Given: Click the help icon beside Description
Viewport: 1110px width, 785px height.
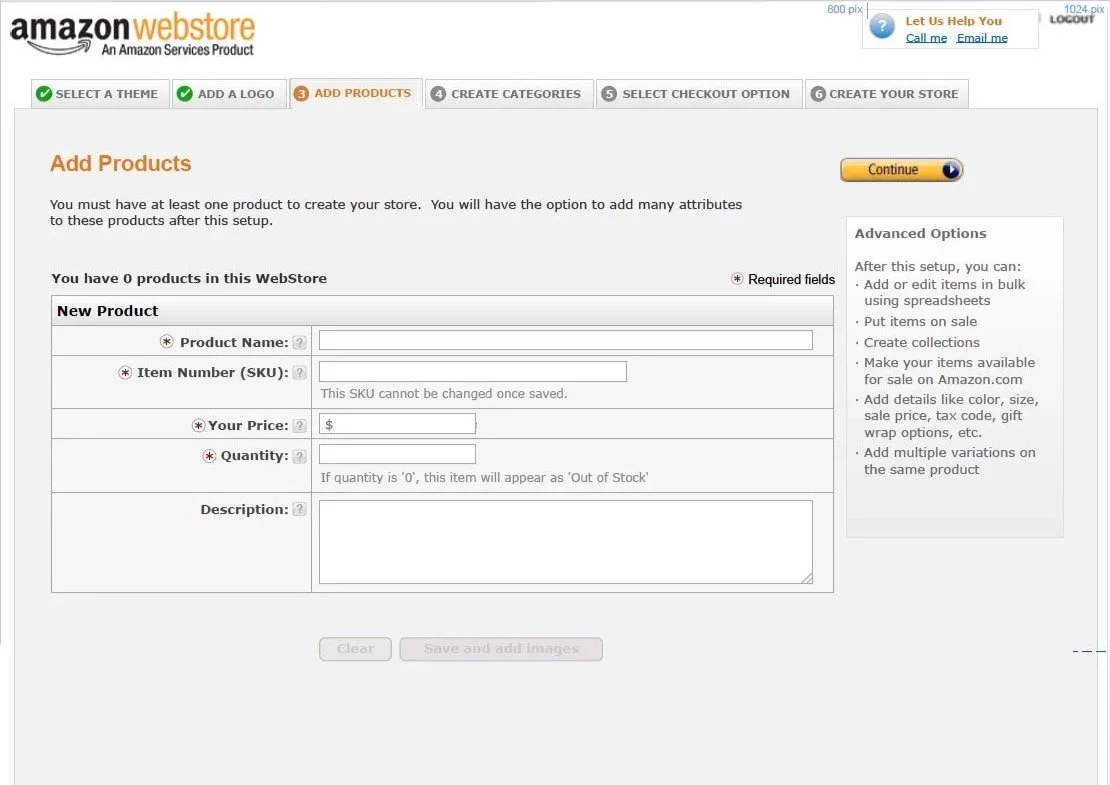Looking at the screenshot, I should [x=299, y=509].
